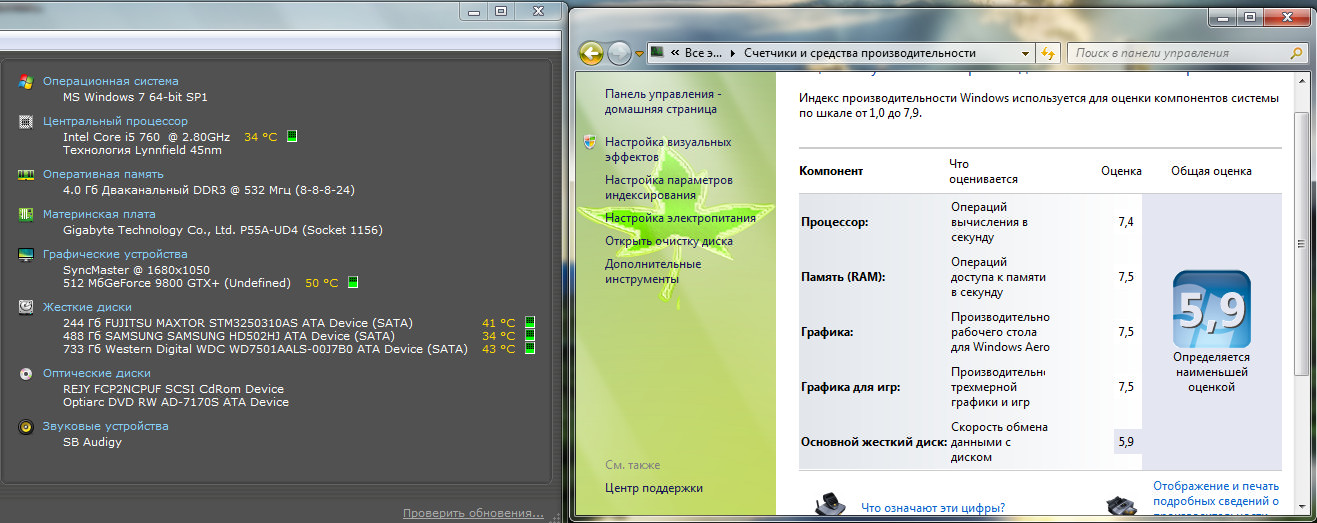Click Счетчики и средства производительности breadcrumb
1317x523 pixels.
click(x=859, y=53)
